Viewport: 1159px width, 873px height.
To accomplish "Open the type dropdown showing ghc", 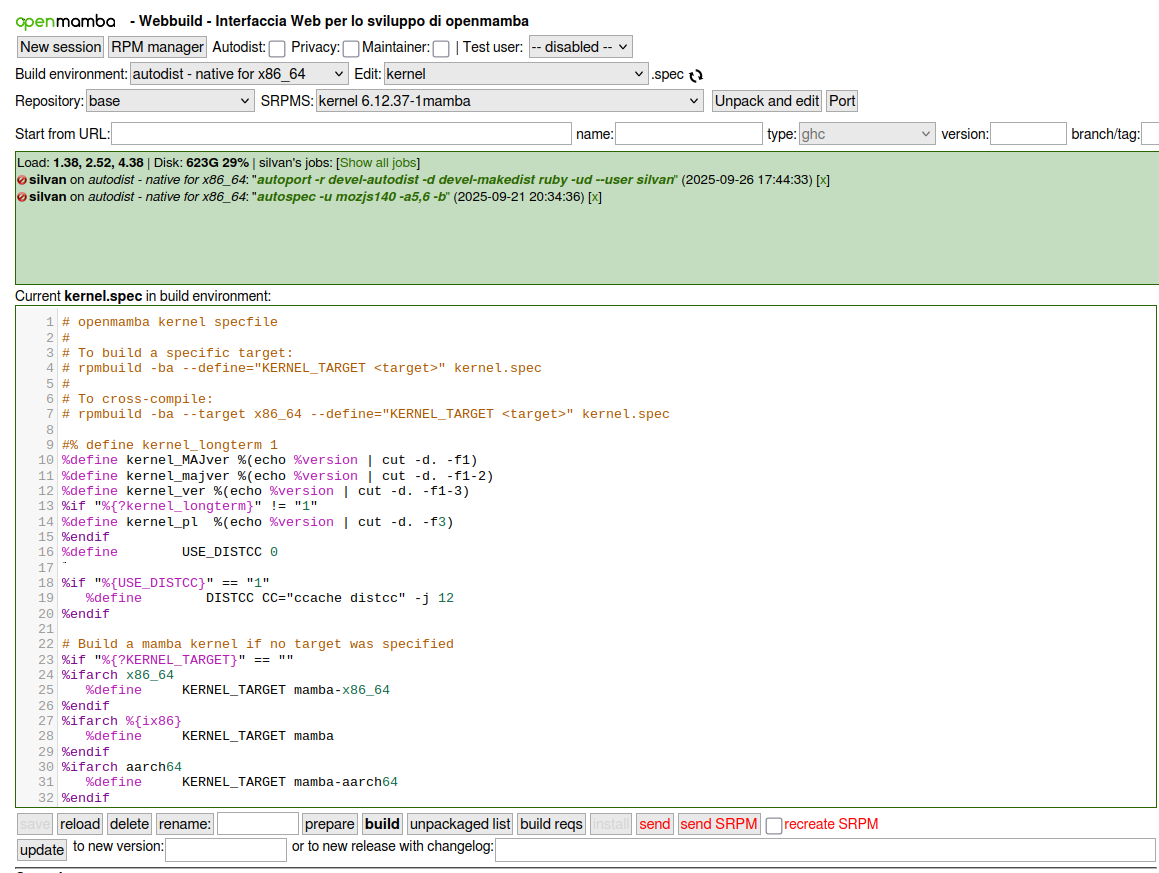I will 867,134.
